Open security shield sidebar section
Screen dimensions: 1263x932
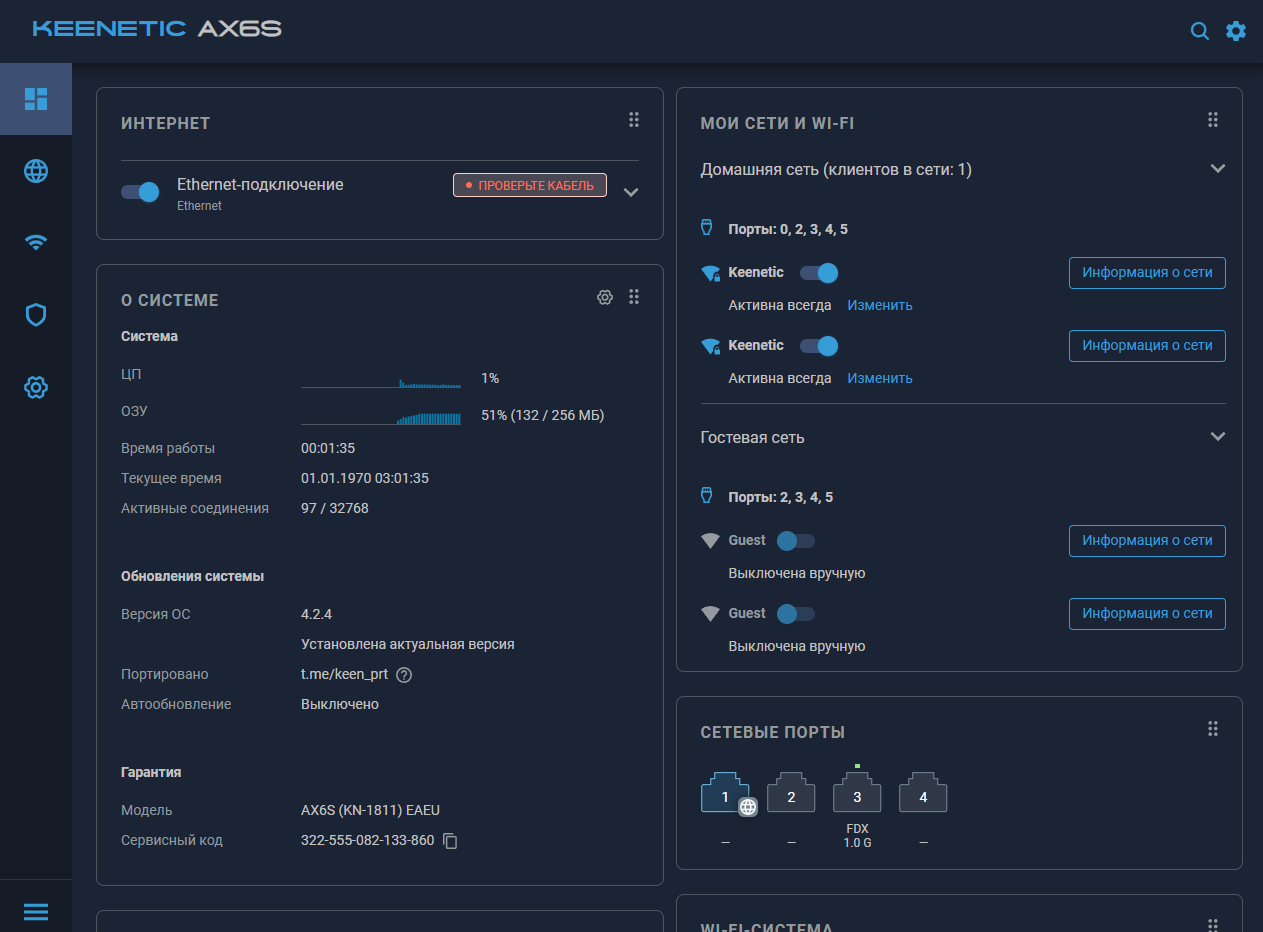coord(36,315)
